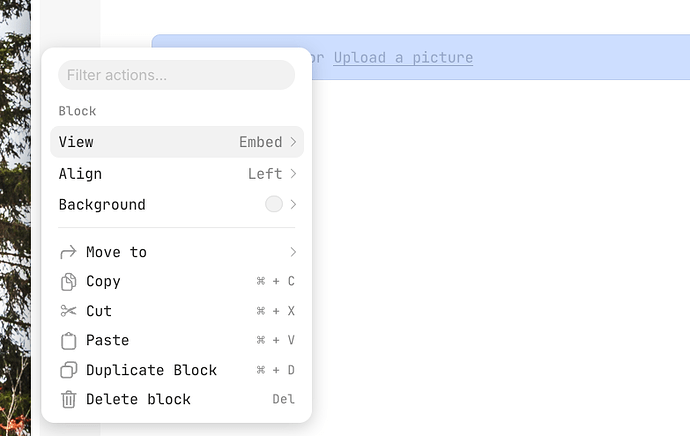Click the Paste clipboard icon
690x436 pixels.
pos(68,341)
